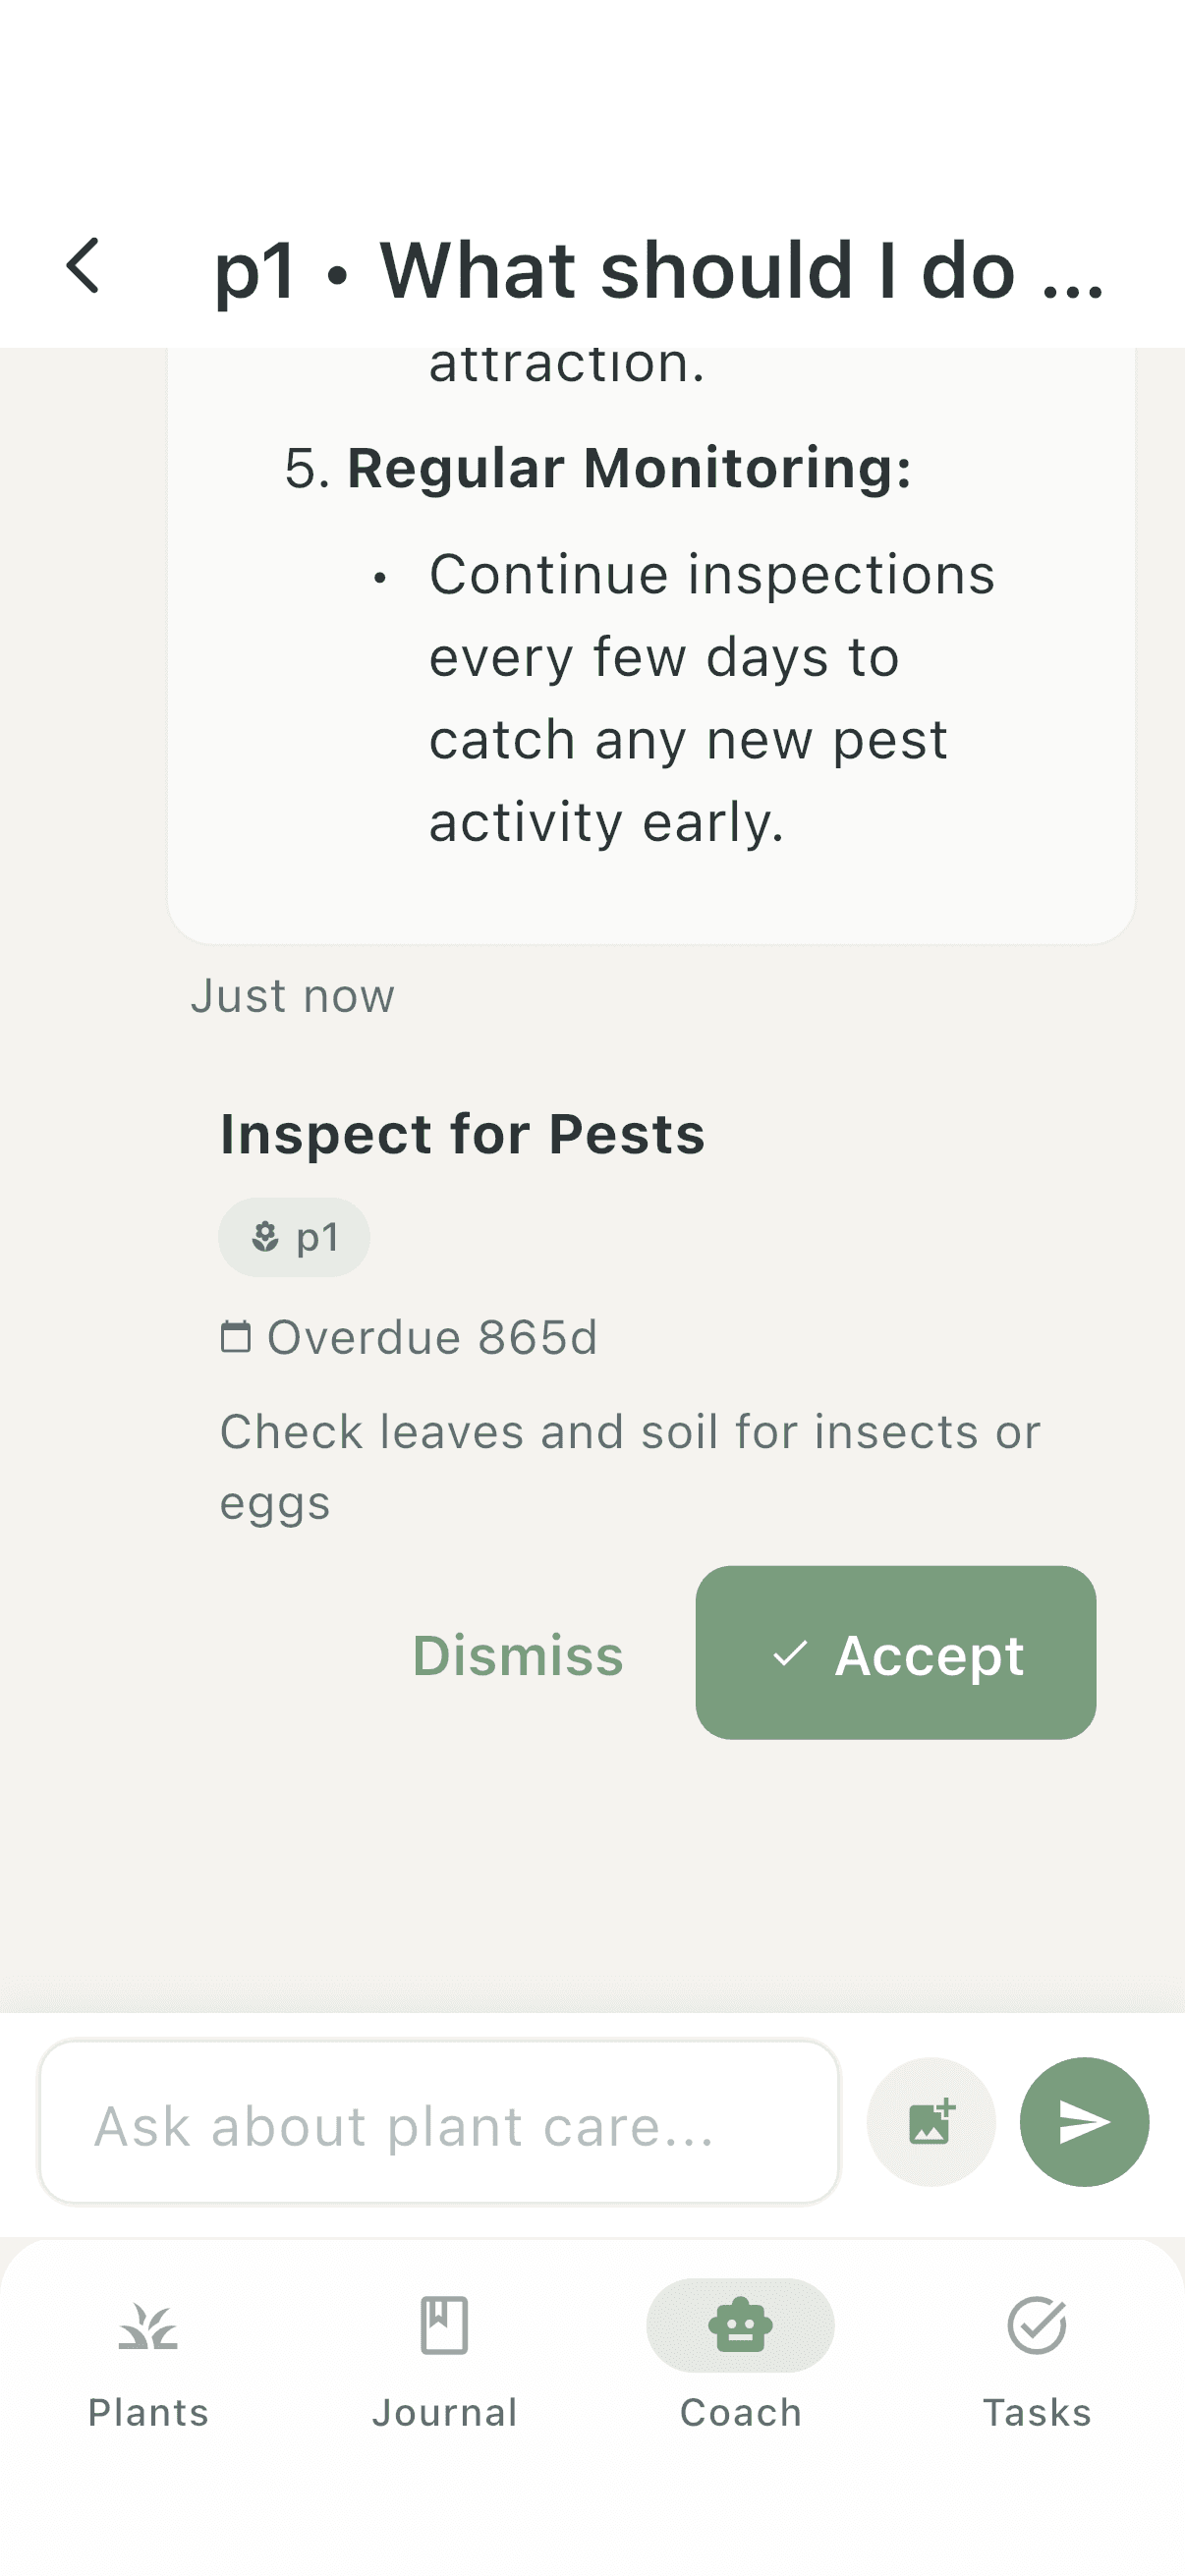Select the Journal bookmark icon
The width and height of the screenshot is (1185, 2576).
point(444,2325)
